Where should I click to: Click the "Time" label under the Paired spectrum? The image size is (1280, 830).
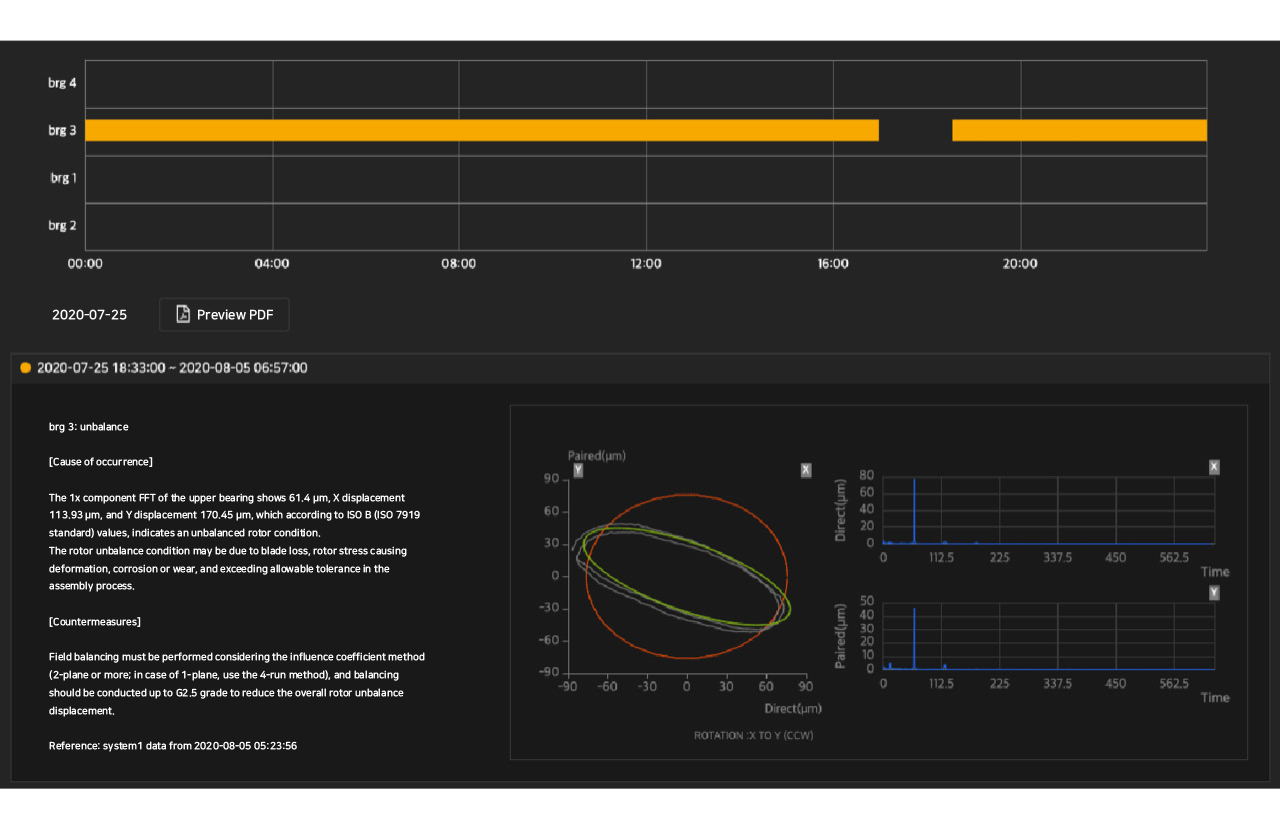[x=1215, y=698]
